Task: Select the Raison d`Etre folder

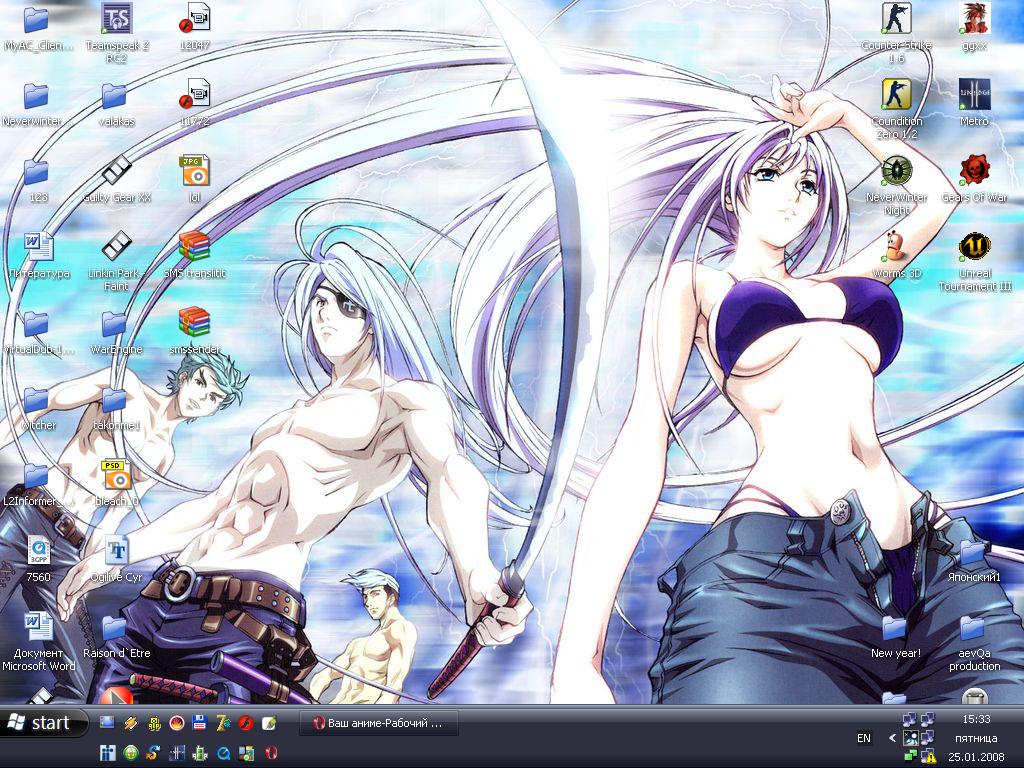Action: point(116,635)
